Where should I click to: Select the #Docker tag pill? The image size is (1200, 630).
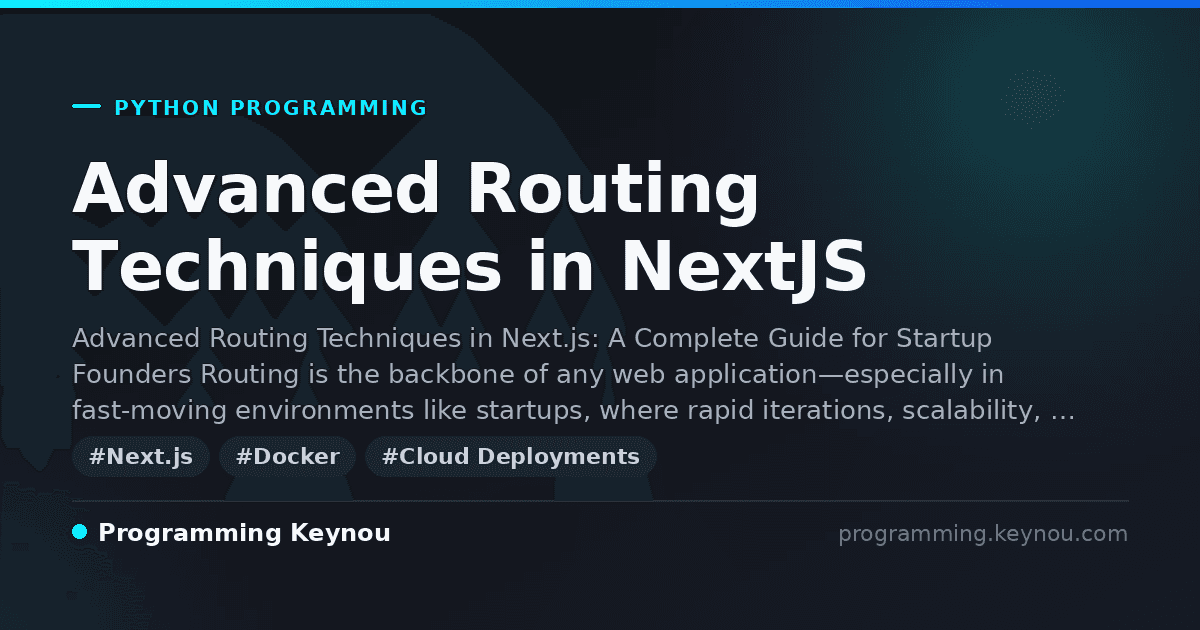(x=287, y=457)
